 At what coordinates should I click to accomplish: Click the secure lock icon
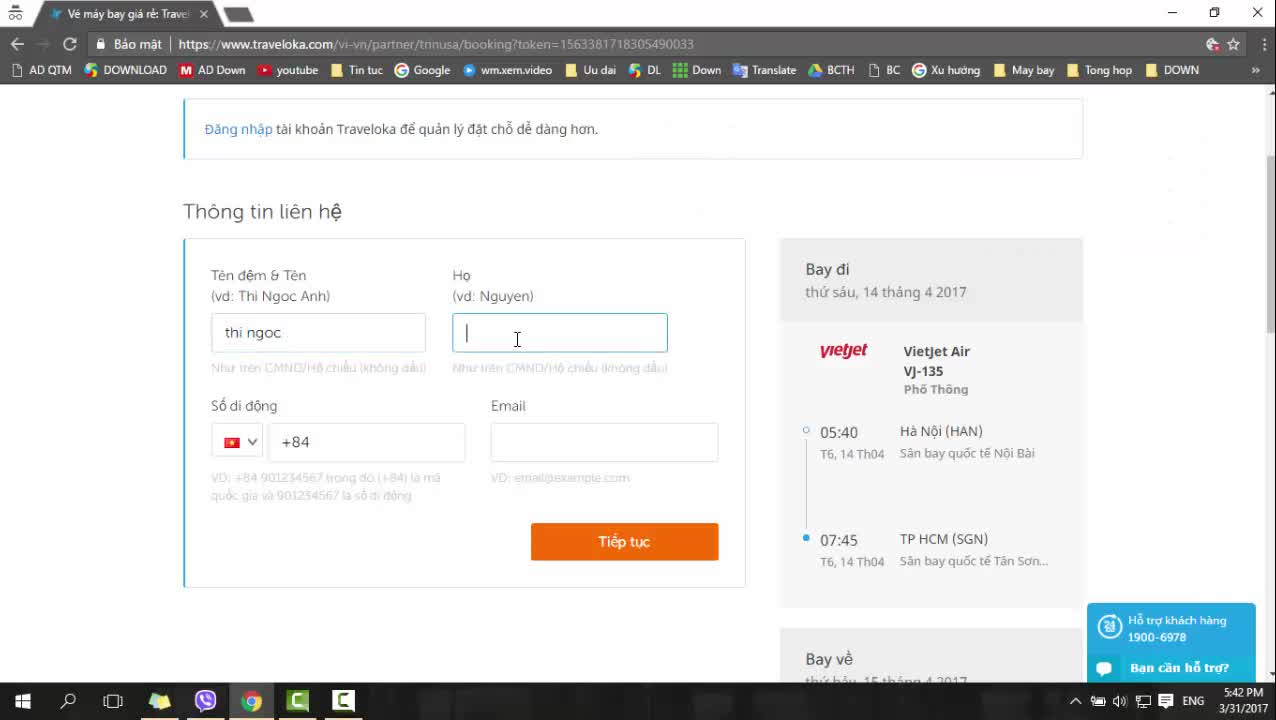pos(100,44)
